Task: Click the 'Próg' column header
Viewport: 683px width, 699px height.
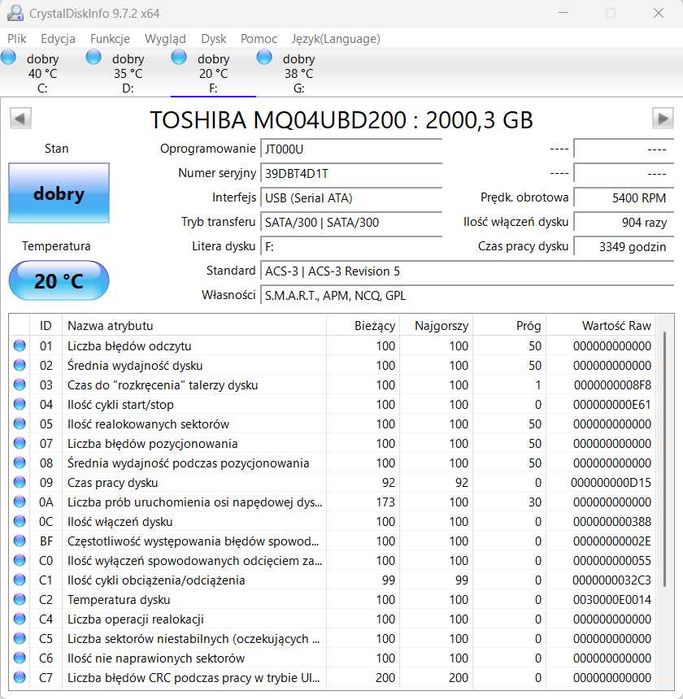Action: click(x=509, y=326)
